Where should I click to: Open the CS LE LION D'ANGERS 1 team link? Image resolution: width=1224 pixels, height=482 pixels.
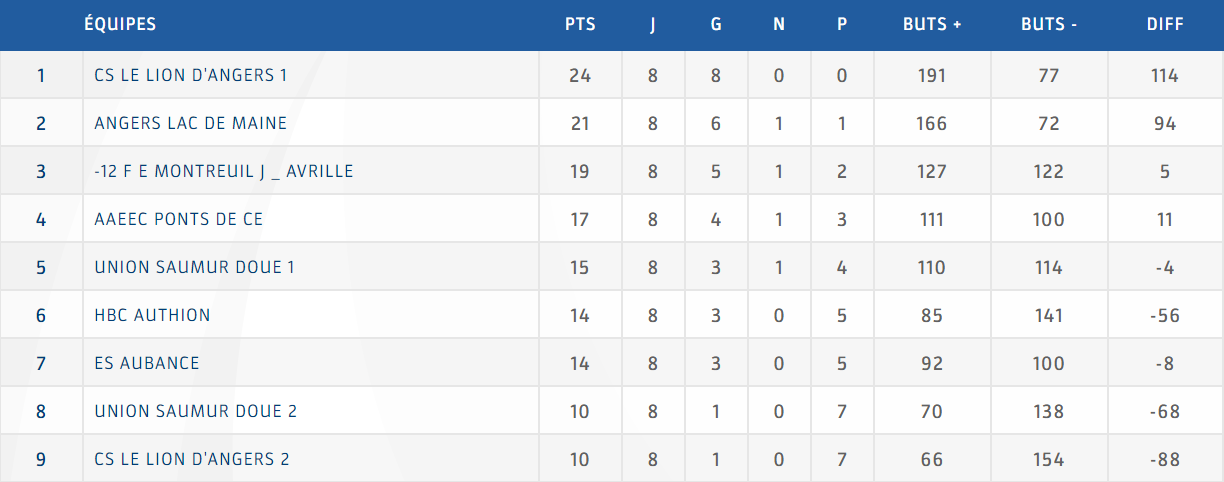point(190,75)
